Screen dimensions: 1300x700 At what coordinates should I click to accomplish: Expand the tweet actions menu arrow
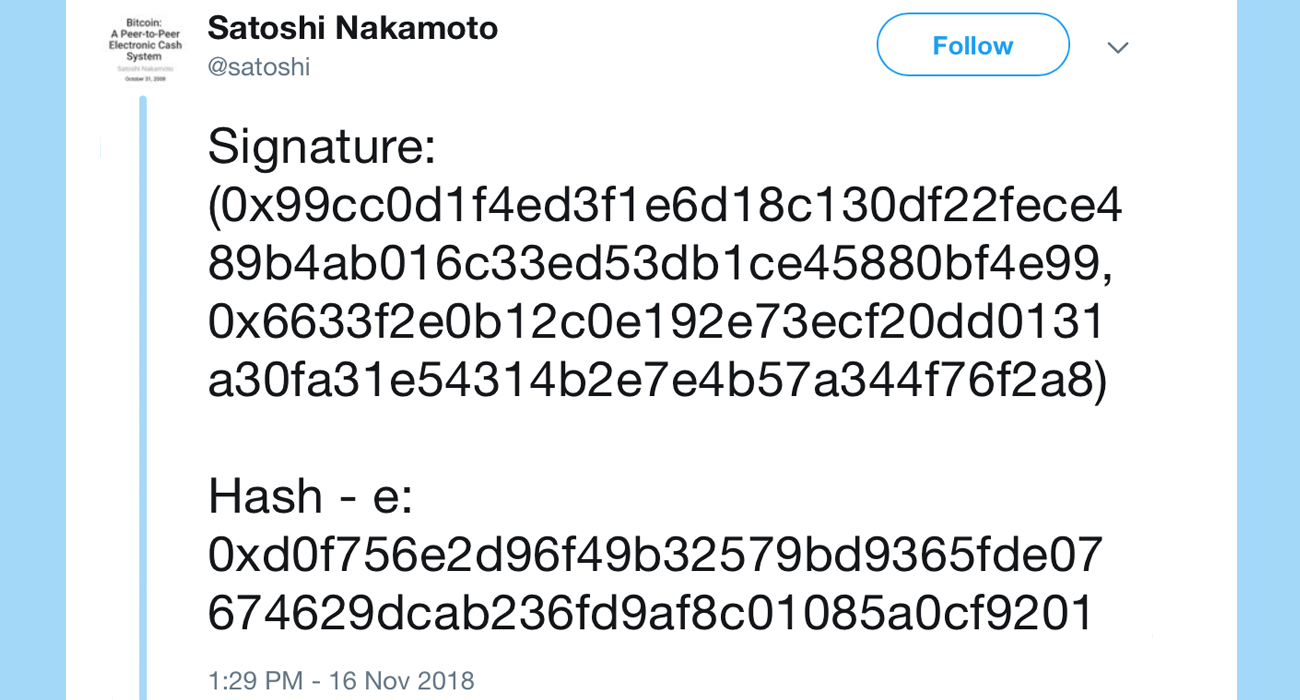1118,46
